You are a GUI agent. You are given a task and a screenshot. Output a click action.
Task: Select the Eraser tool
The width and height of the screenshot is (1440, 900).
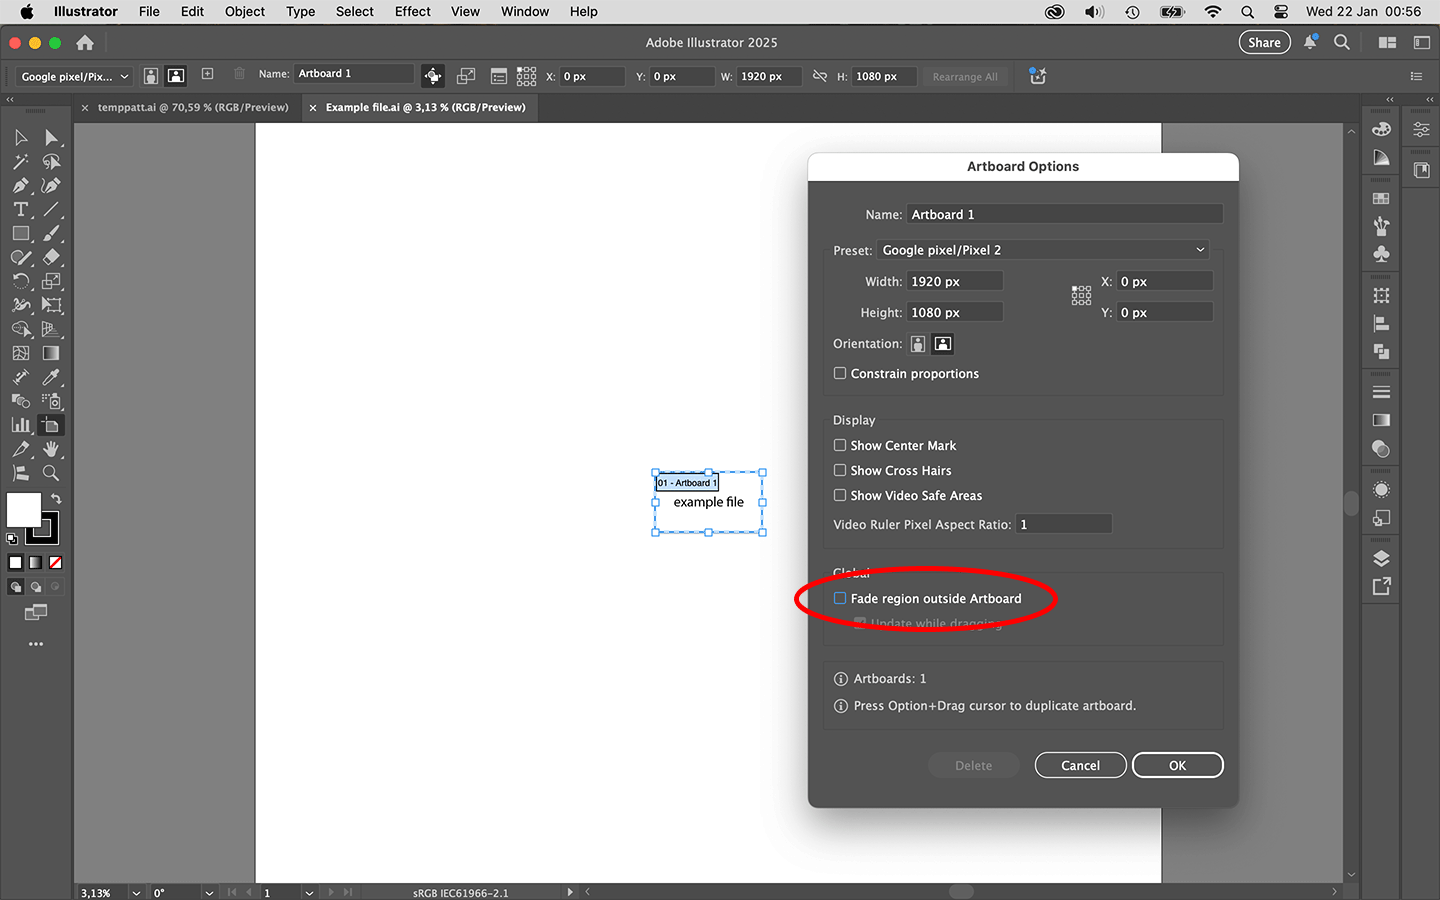click(52, 257)
